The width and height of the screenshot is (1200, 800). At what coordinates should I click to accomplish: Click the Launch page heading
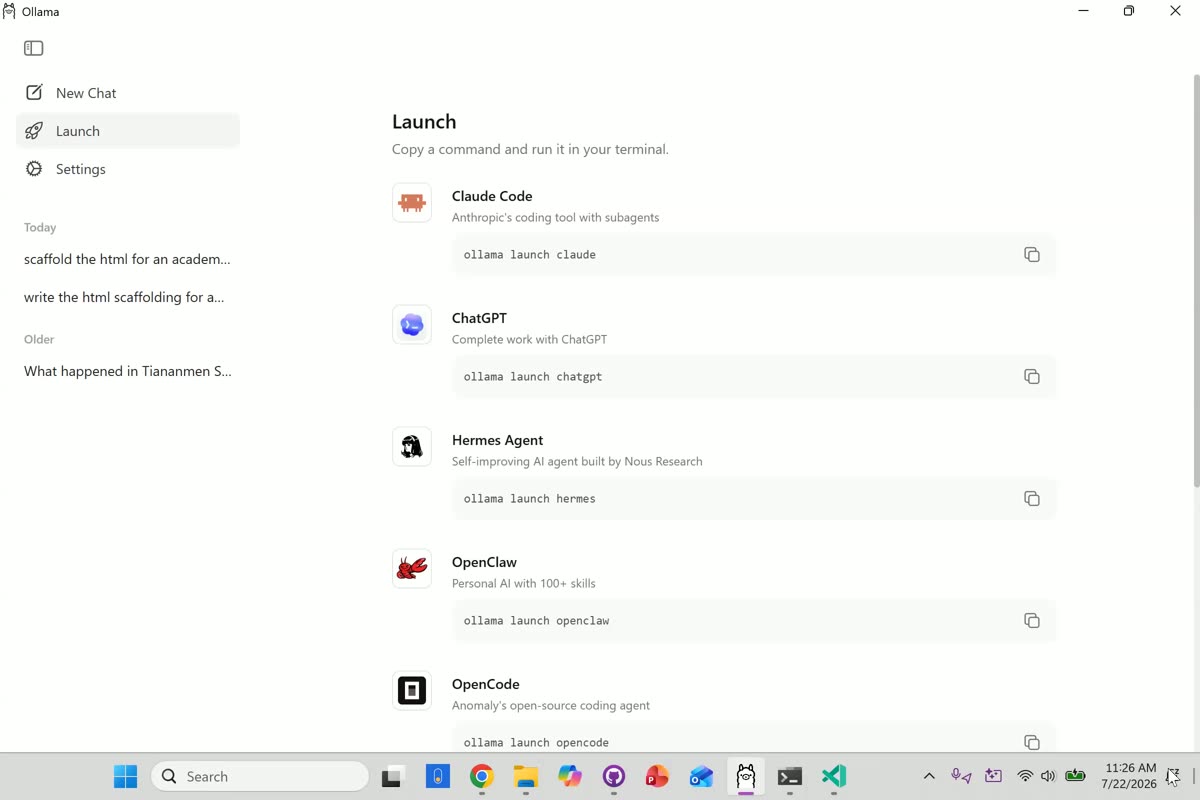[x=424, y=121]
